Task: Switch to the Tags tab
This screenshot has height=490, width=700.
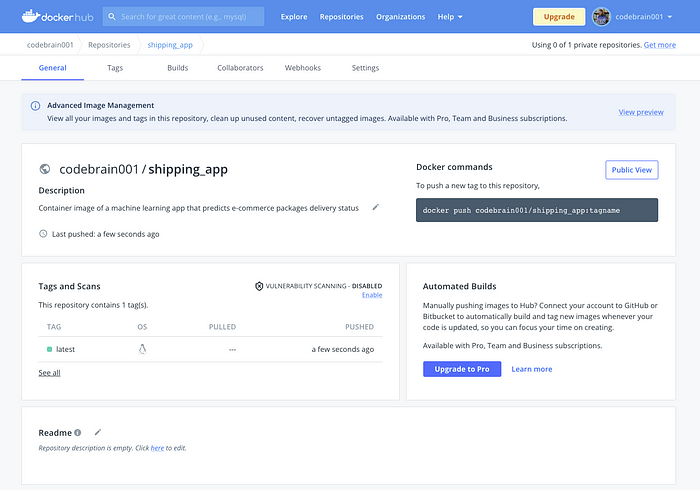Action: click(x=115, y=68)
